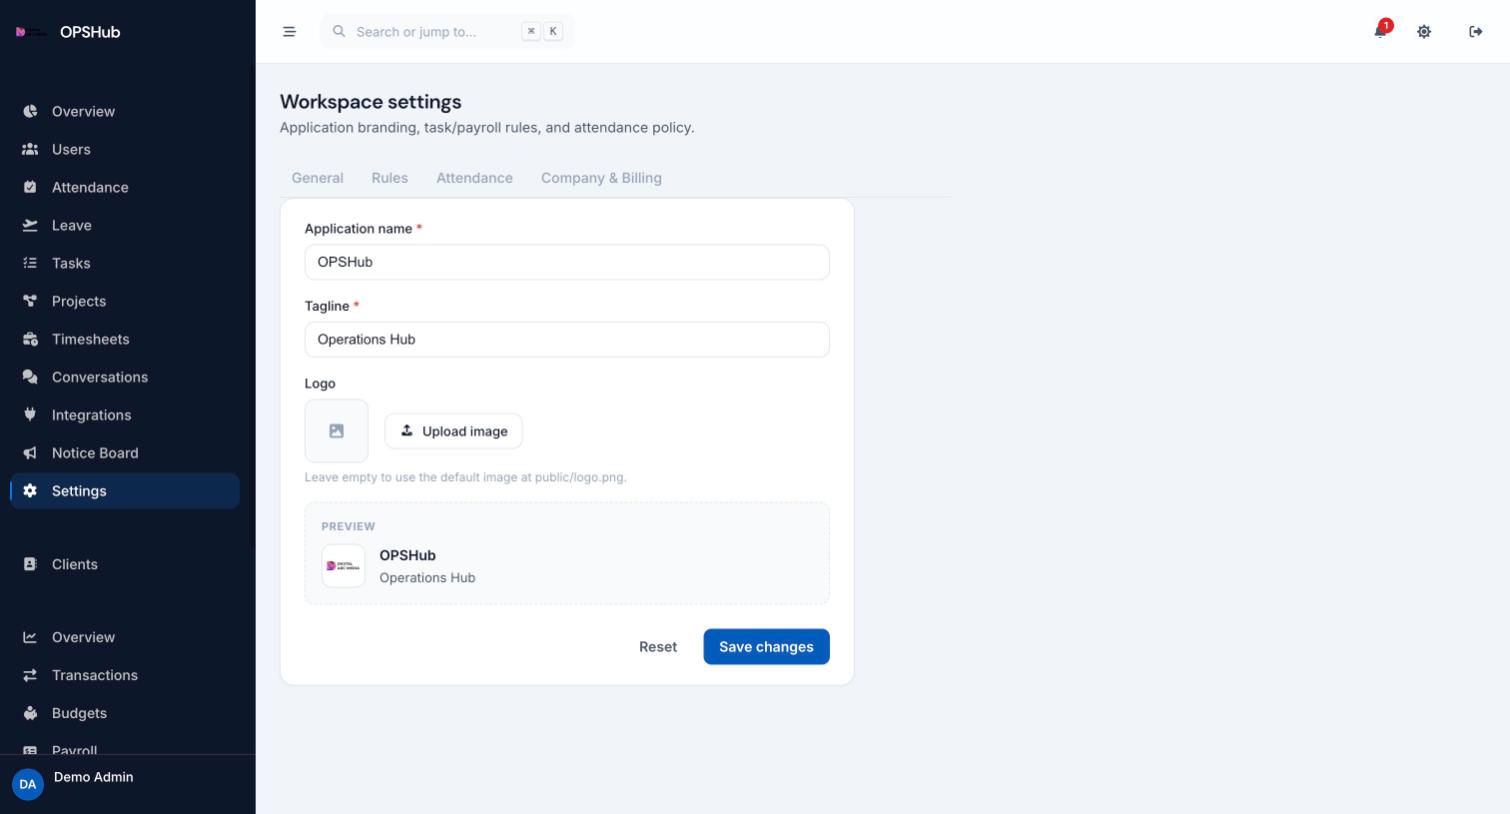Click the Budgets piggy bank icon
This screenshot has height=814, width=1510.
point(30,713)
